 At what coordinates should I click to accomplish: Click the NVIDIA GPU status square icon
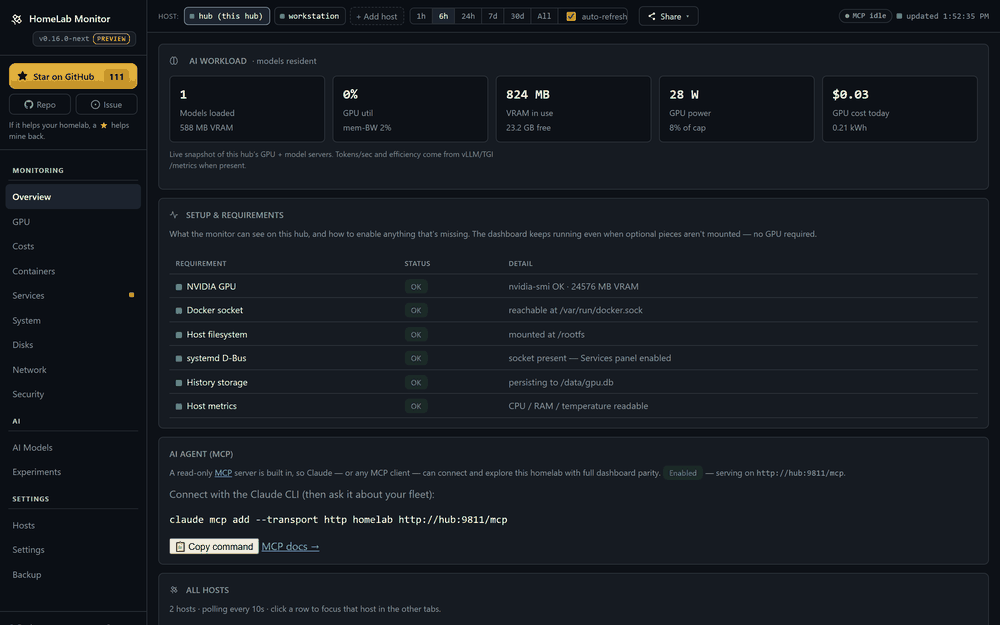point(179,287)
